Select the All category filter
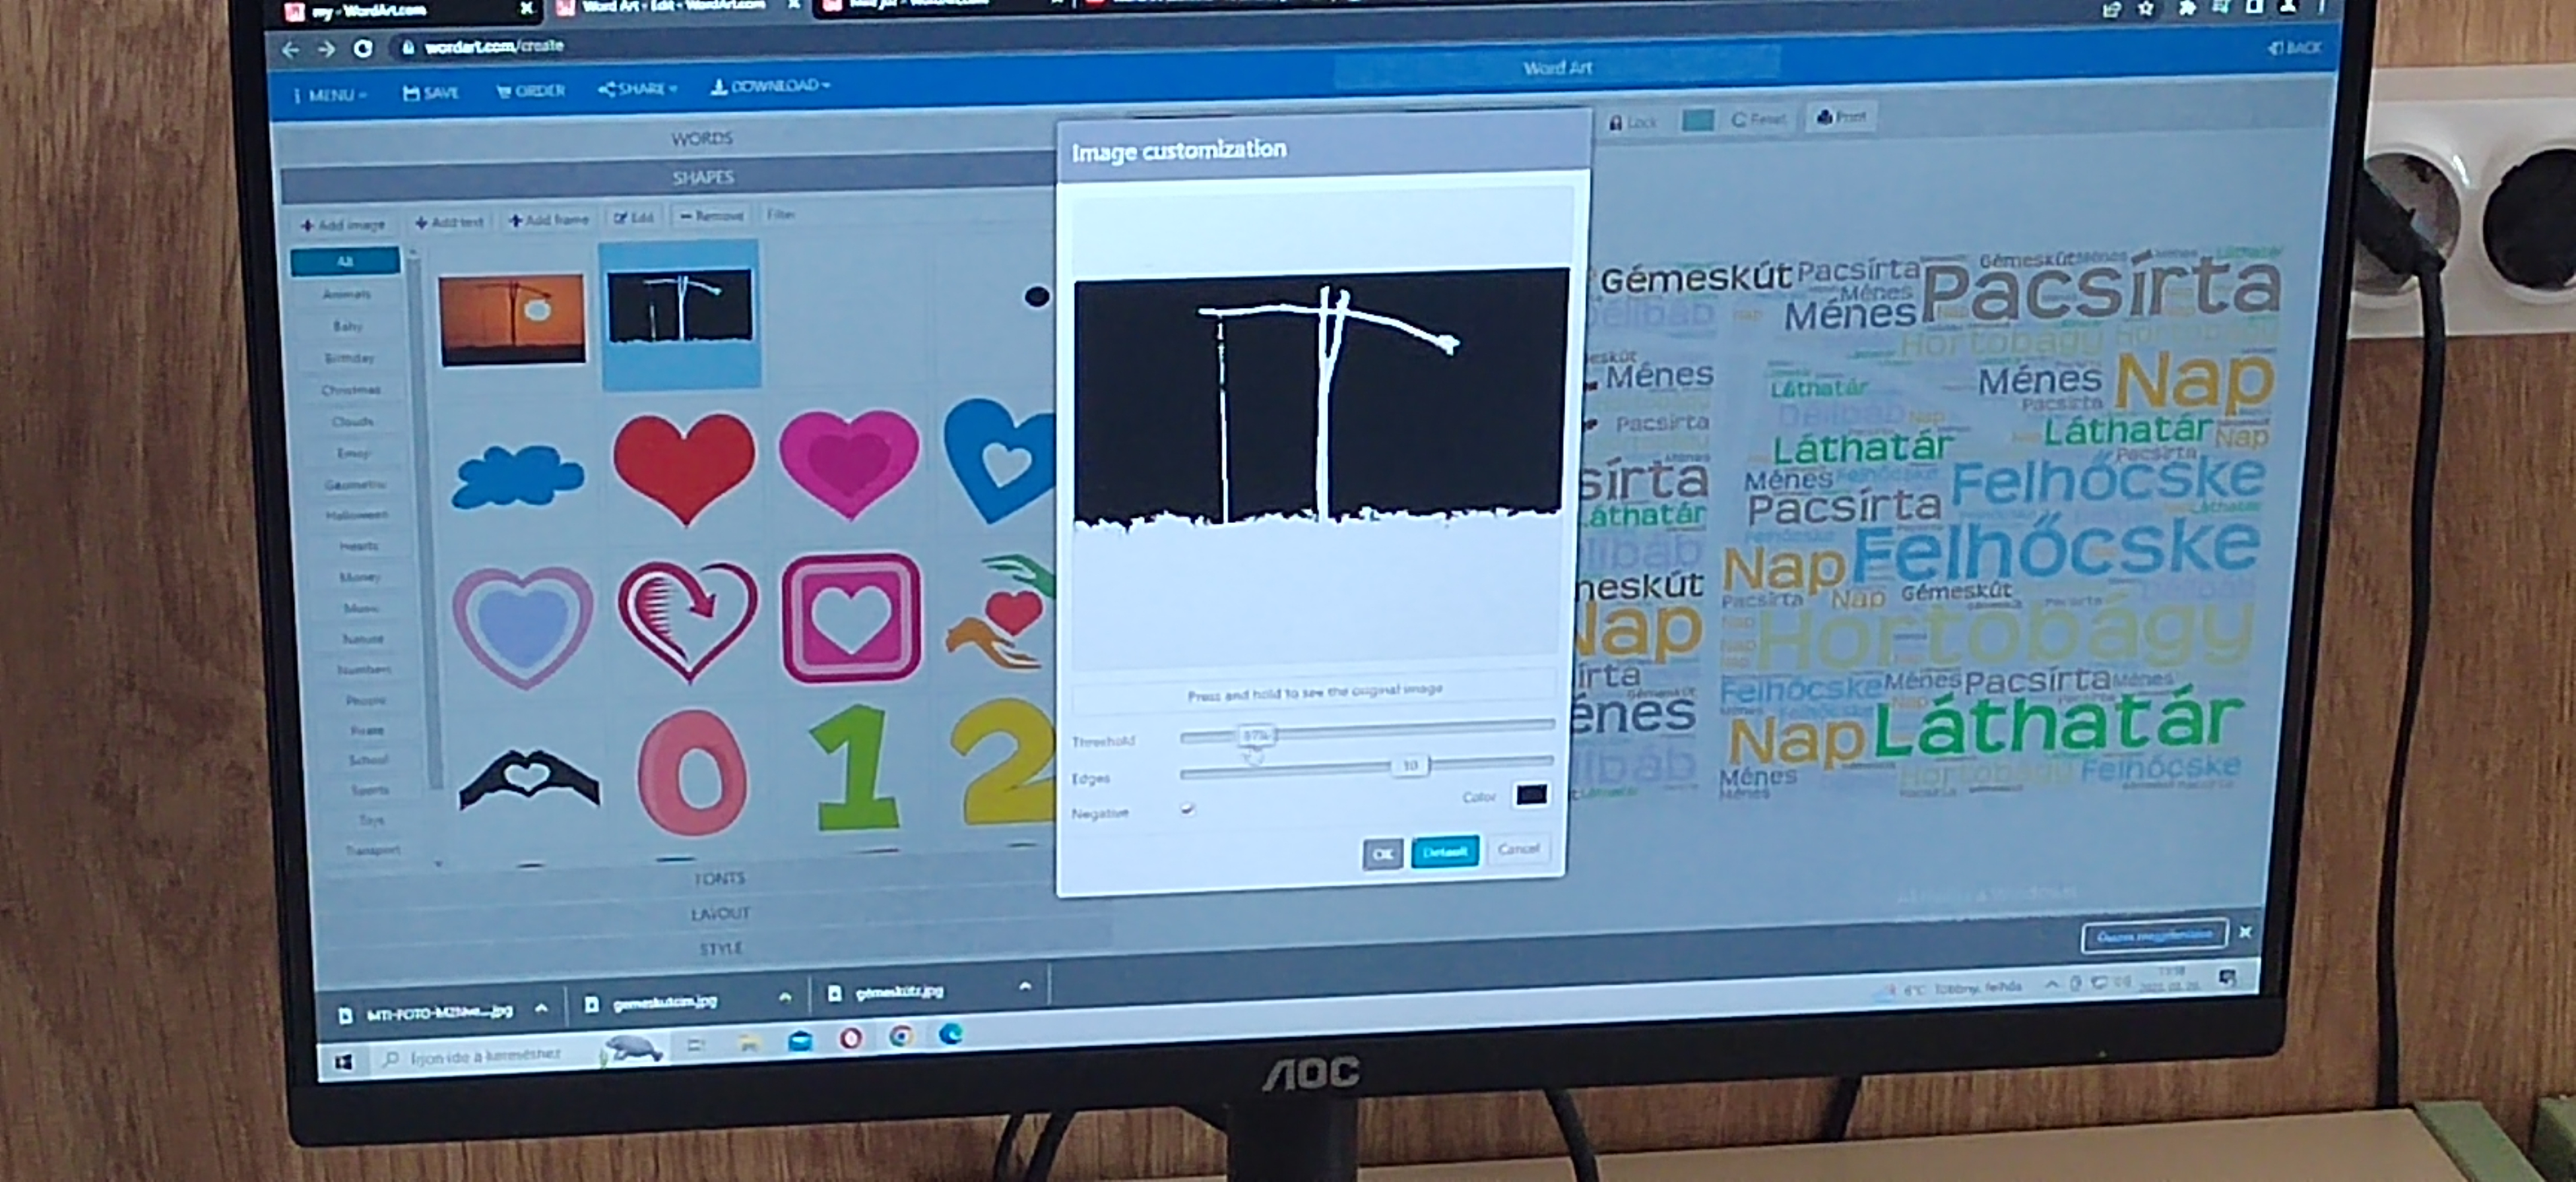Screen dimensions: 2576x1182 pos(345,261)
